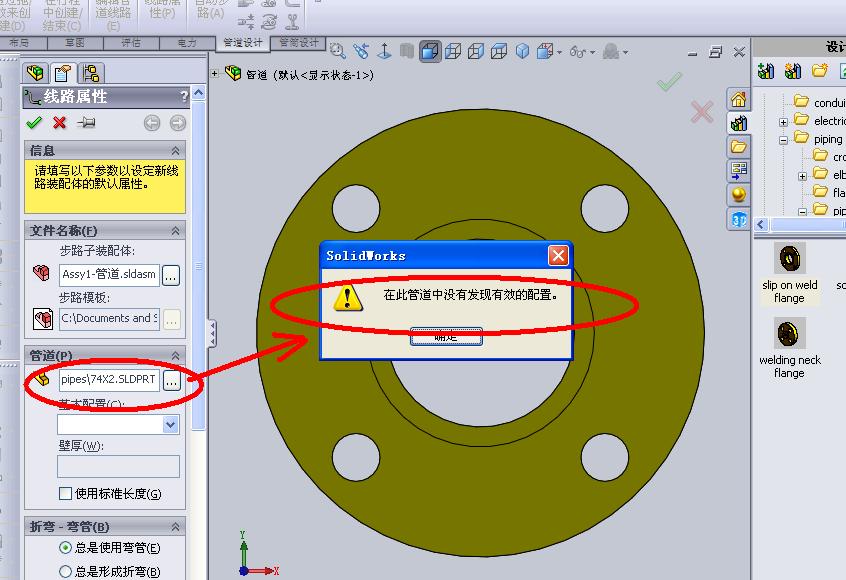This screenshot has height=580, width=846.
Task: Click the Previous View icon
Action: pyautogui.click(x=361, y=51)
